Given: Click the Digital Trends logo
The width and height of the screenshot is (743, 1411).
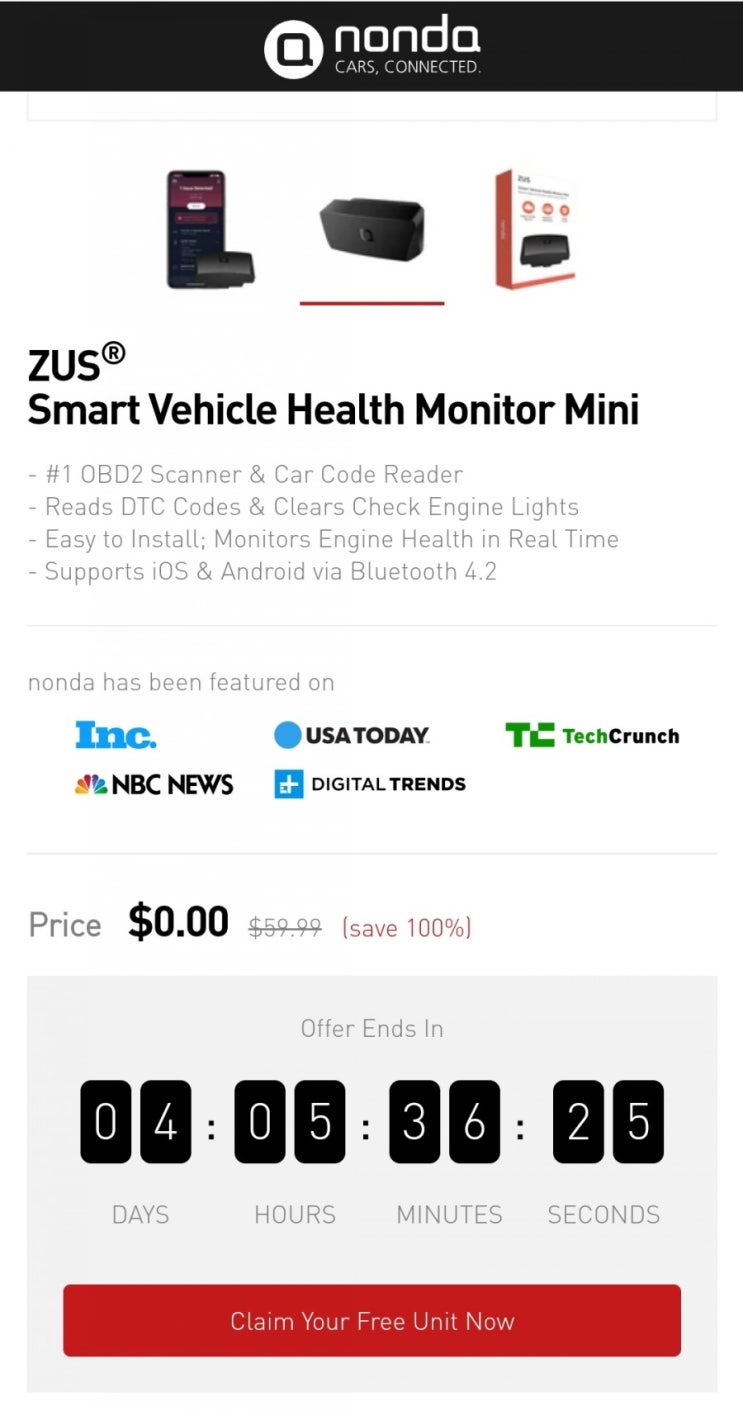Looking at the screenshot, I should pos(370,784).
